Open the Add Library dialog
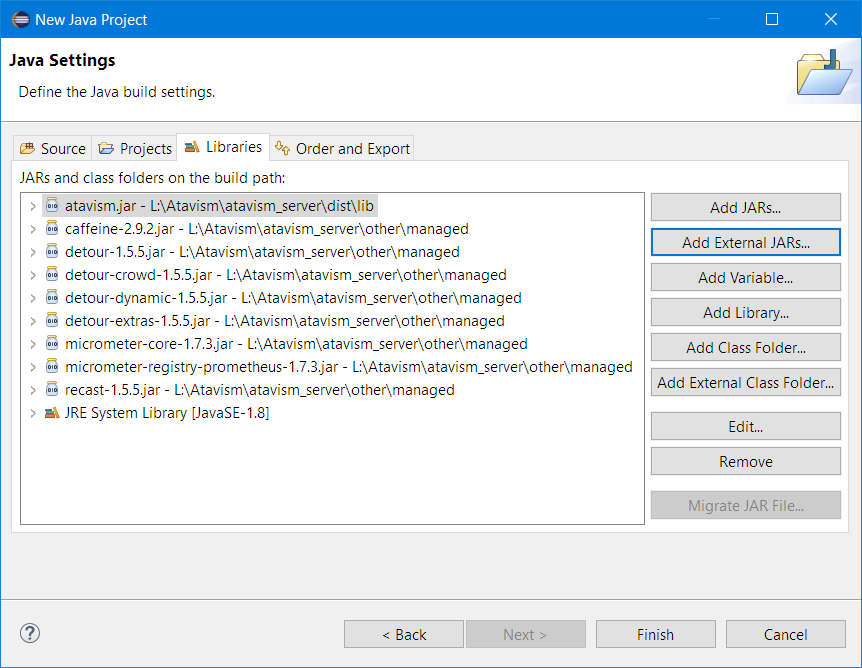The width and height of the screenshot is (862, 668). click(x=745, y=312)
